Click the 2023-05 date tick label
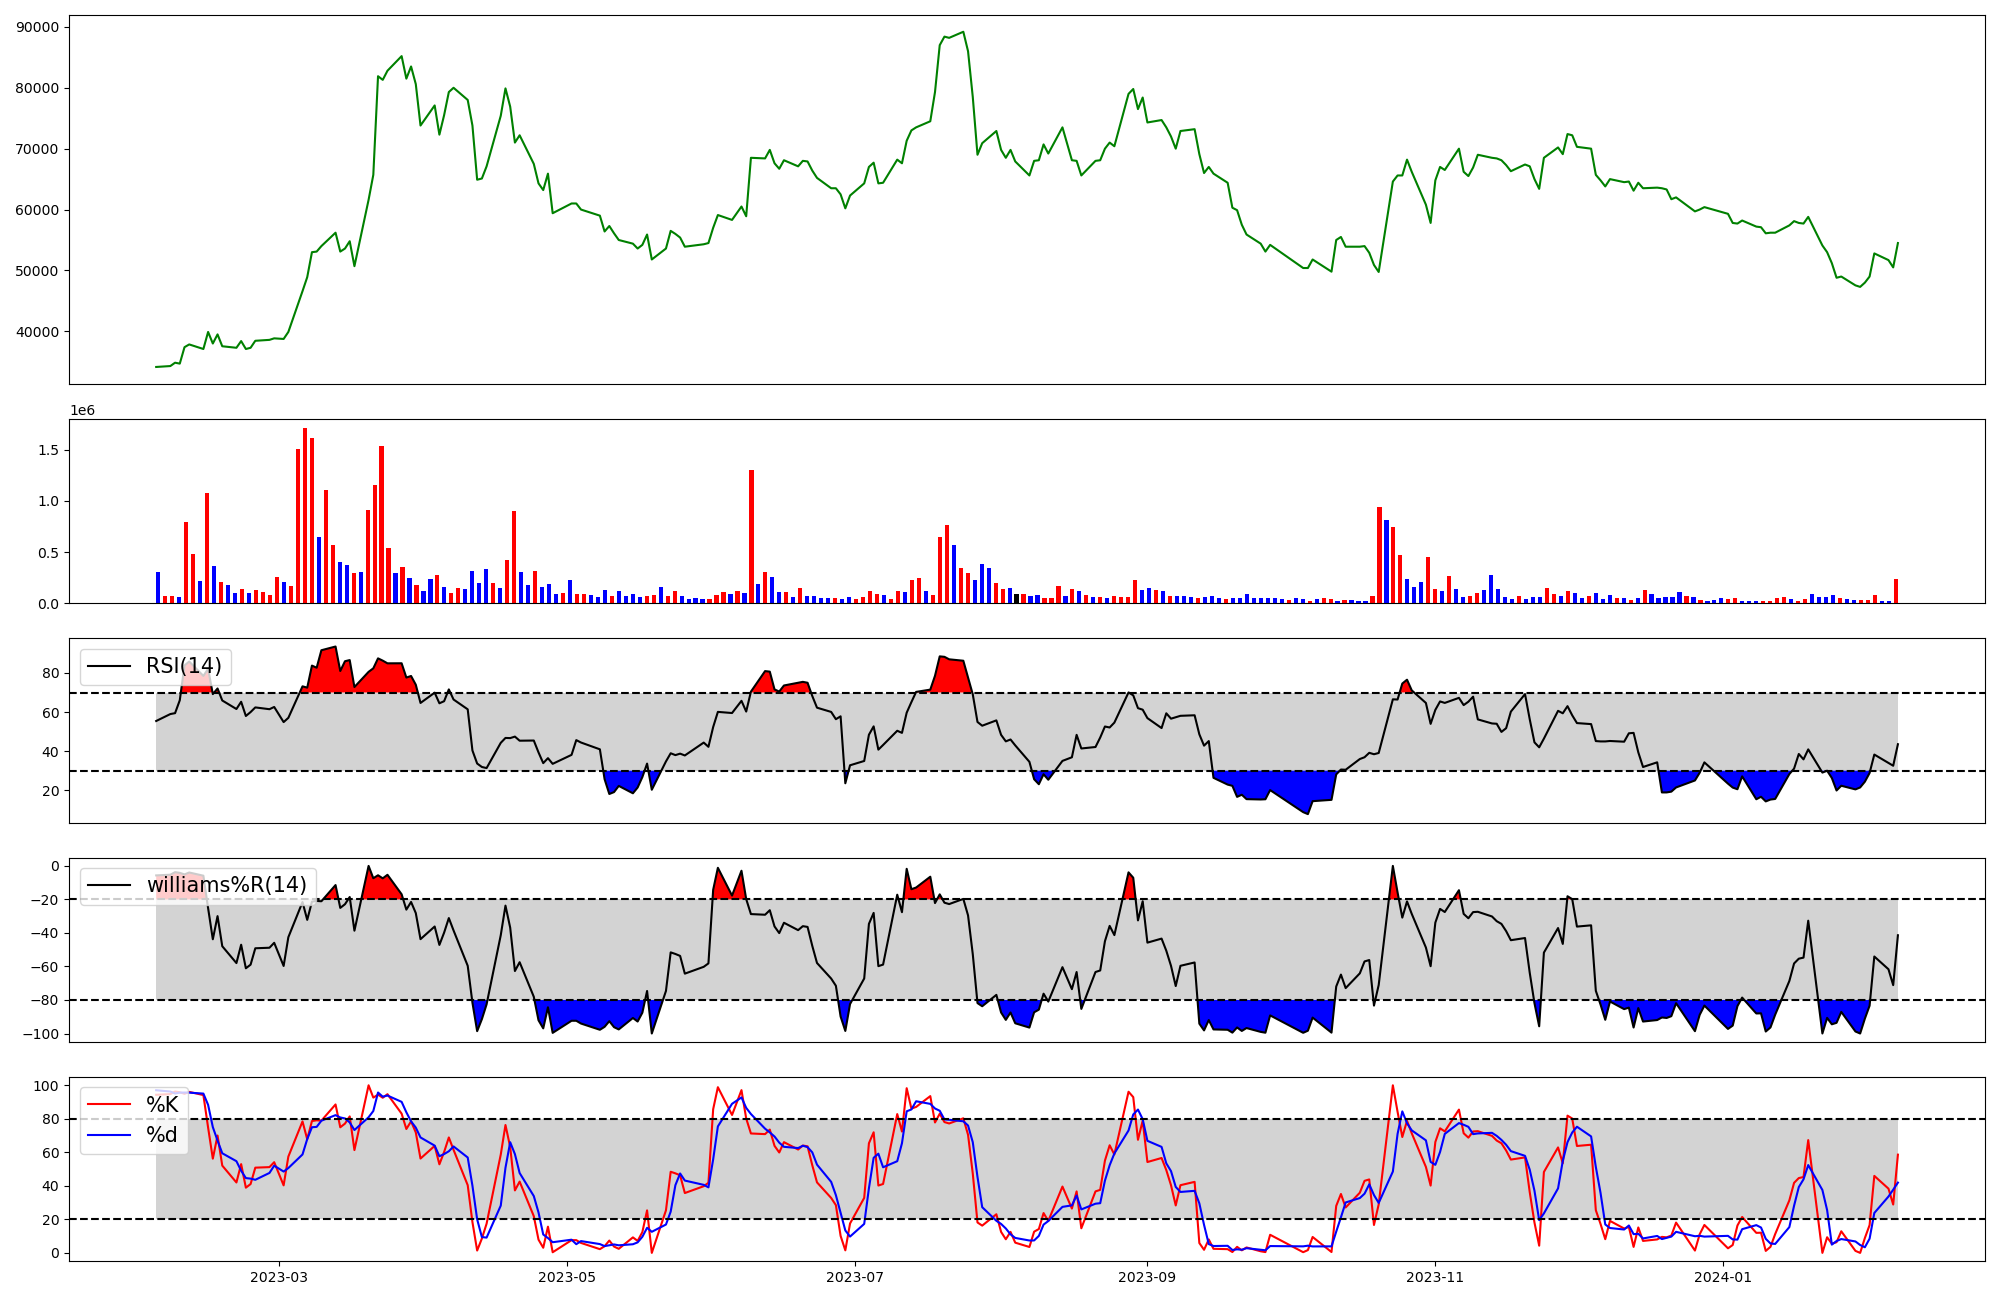Viewport: 2000px width, 1300px height. click(x=567, y=1277)
